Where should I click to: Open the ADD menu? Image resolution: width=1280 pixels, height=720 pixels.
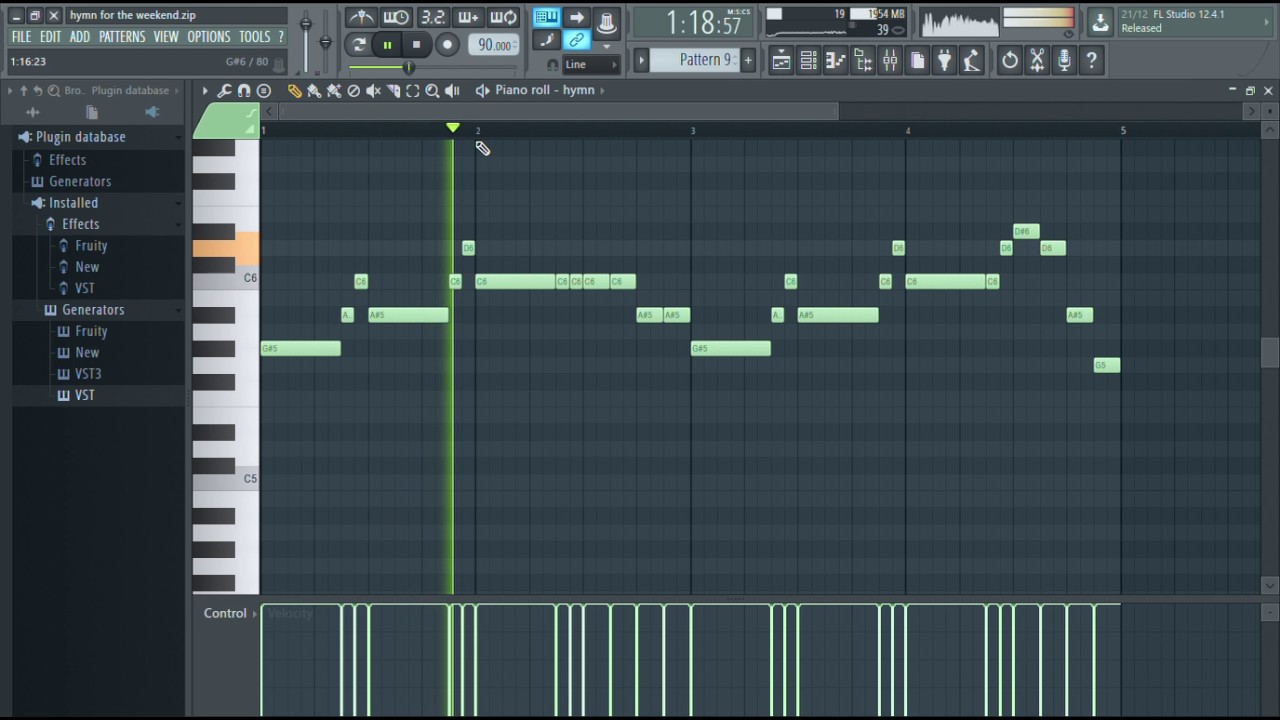click(x=80, y=37)
